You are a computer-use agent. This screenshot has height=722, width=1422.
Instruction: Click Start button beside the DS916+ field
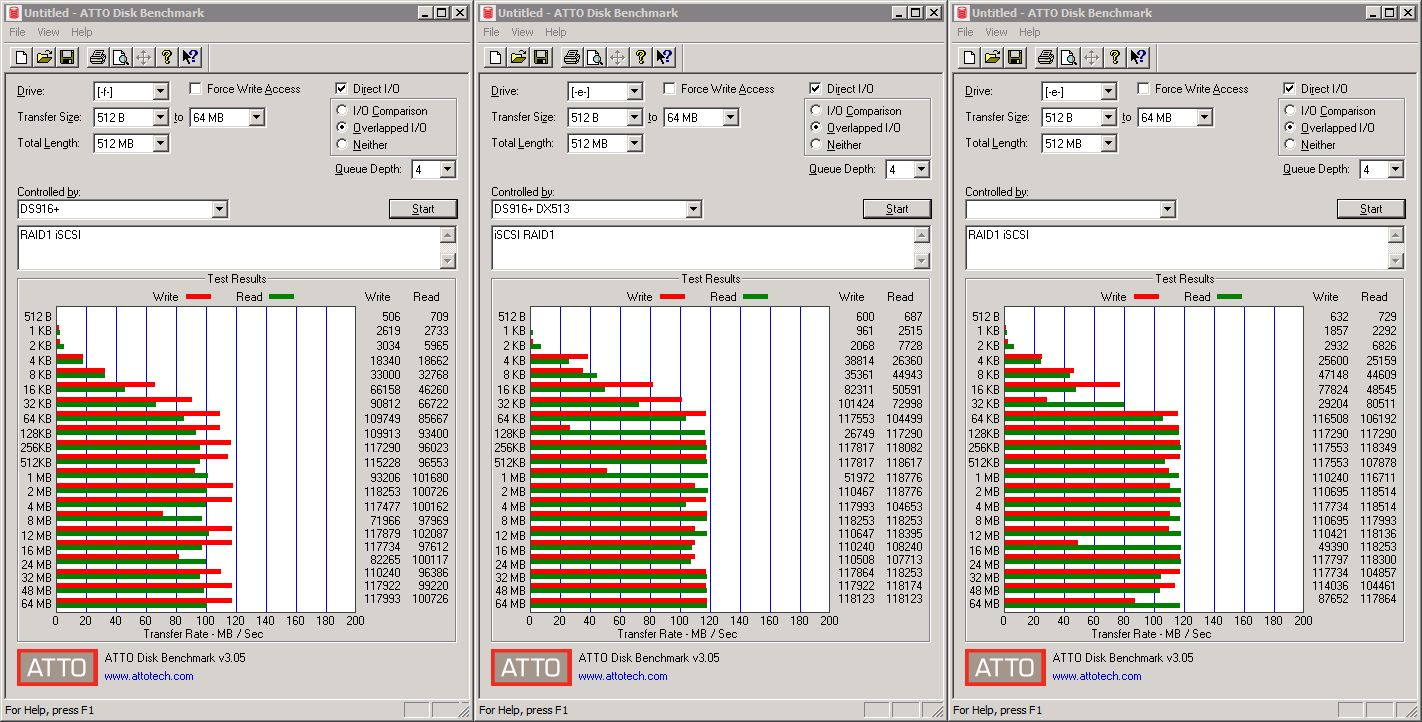point(423,209)
